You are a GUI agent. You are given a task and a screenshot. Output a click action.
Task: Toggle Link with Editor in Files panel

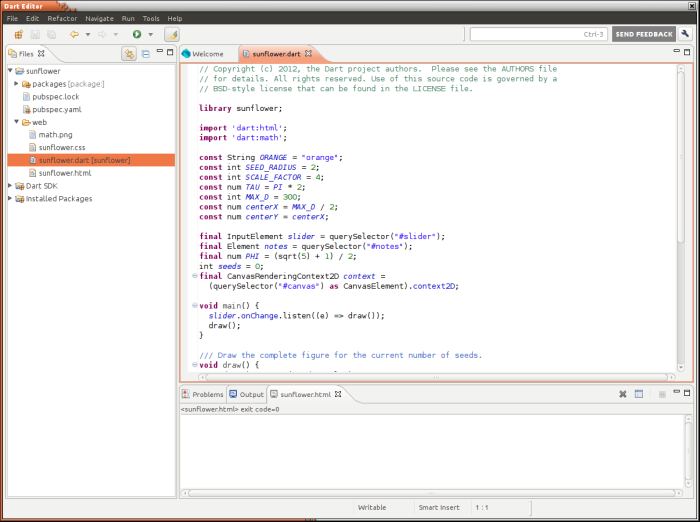(x=129, y=53)
